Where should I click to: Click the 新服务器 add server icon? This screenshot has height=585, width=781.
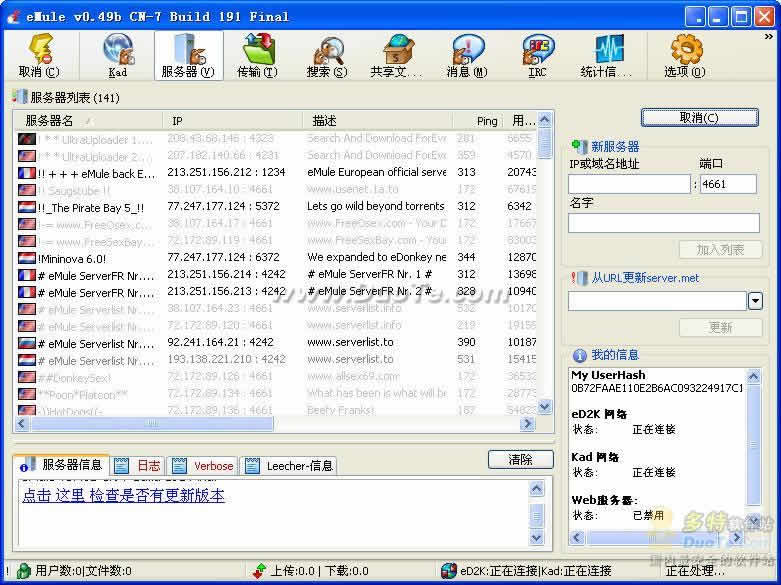point(579,146)
